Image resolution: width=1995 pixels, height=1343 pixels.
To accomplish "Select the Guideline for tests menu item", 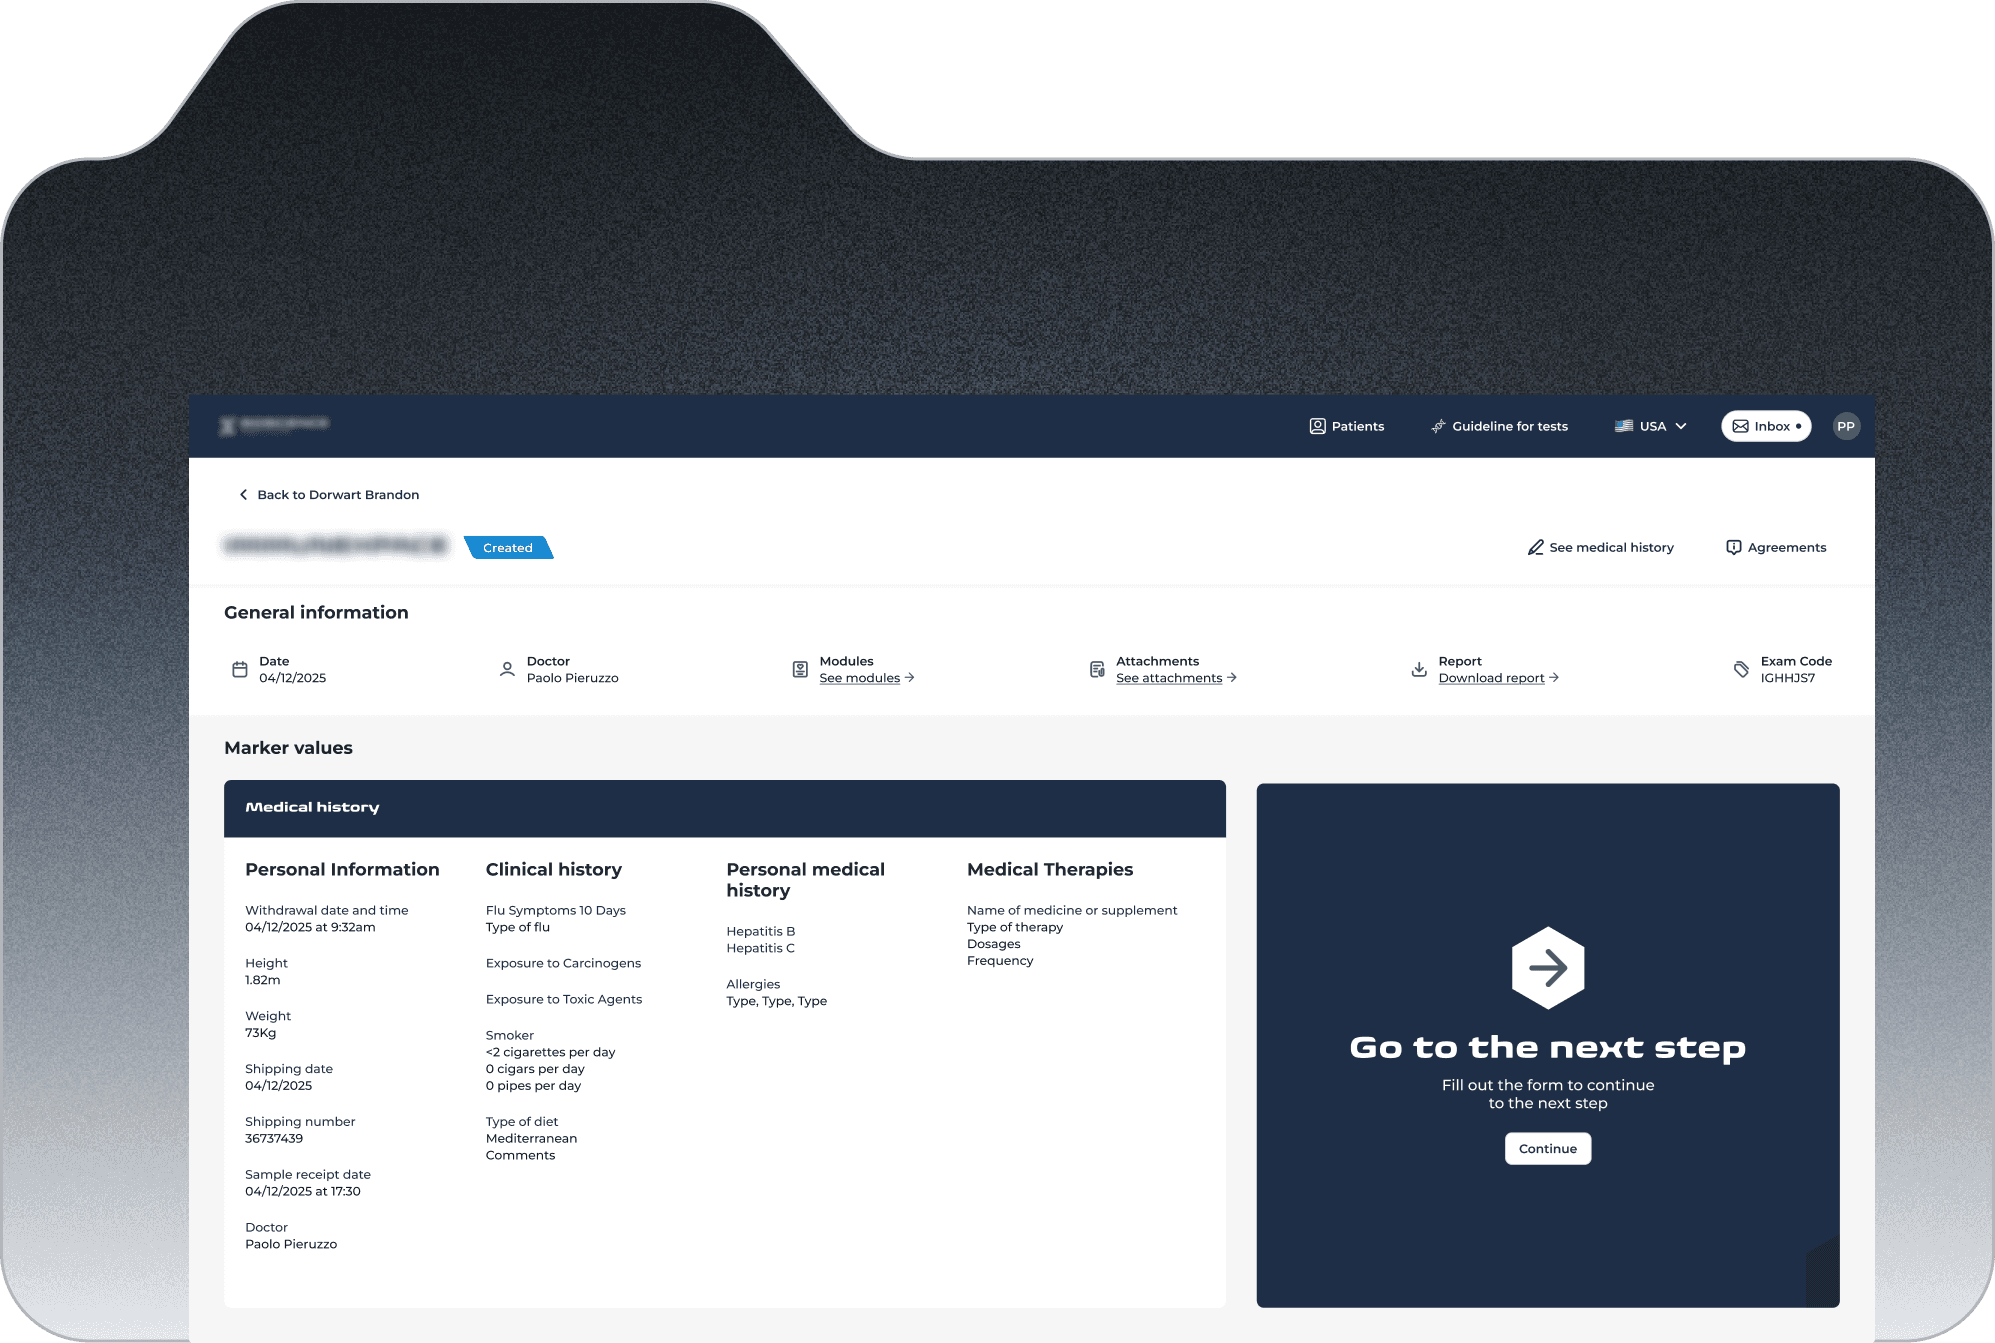I will 1499,426.
